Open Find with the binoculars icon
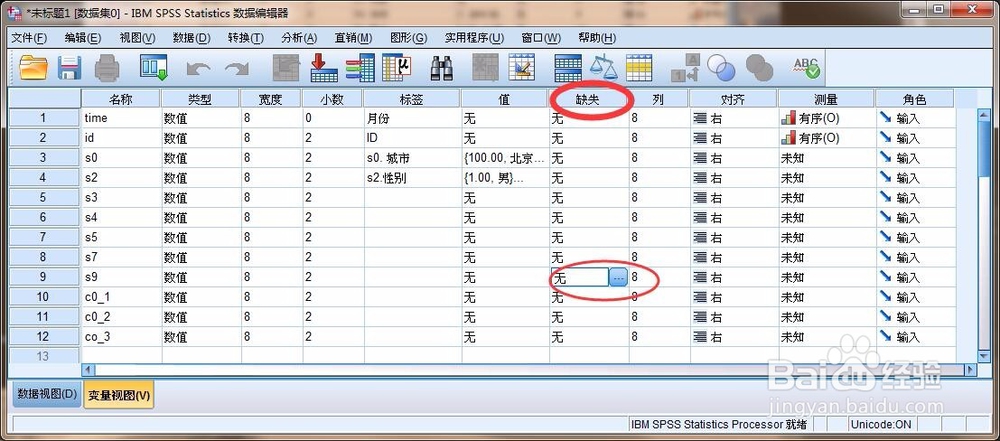Image resolution: width=1000 pixels, height=441 pixels. click(442, 68)
